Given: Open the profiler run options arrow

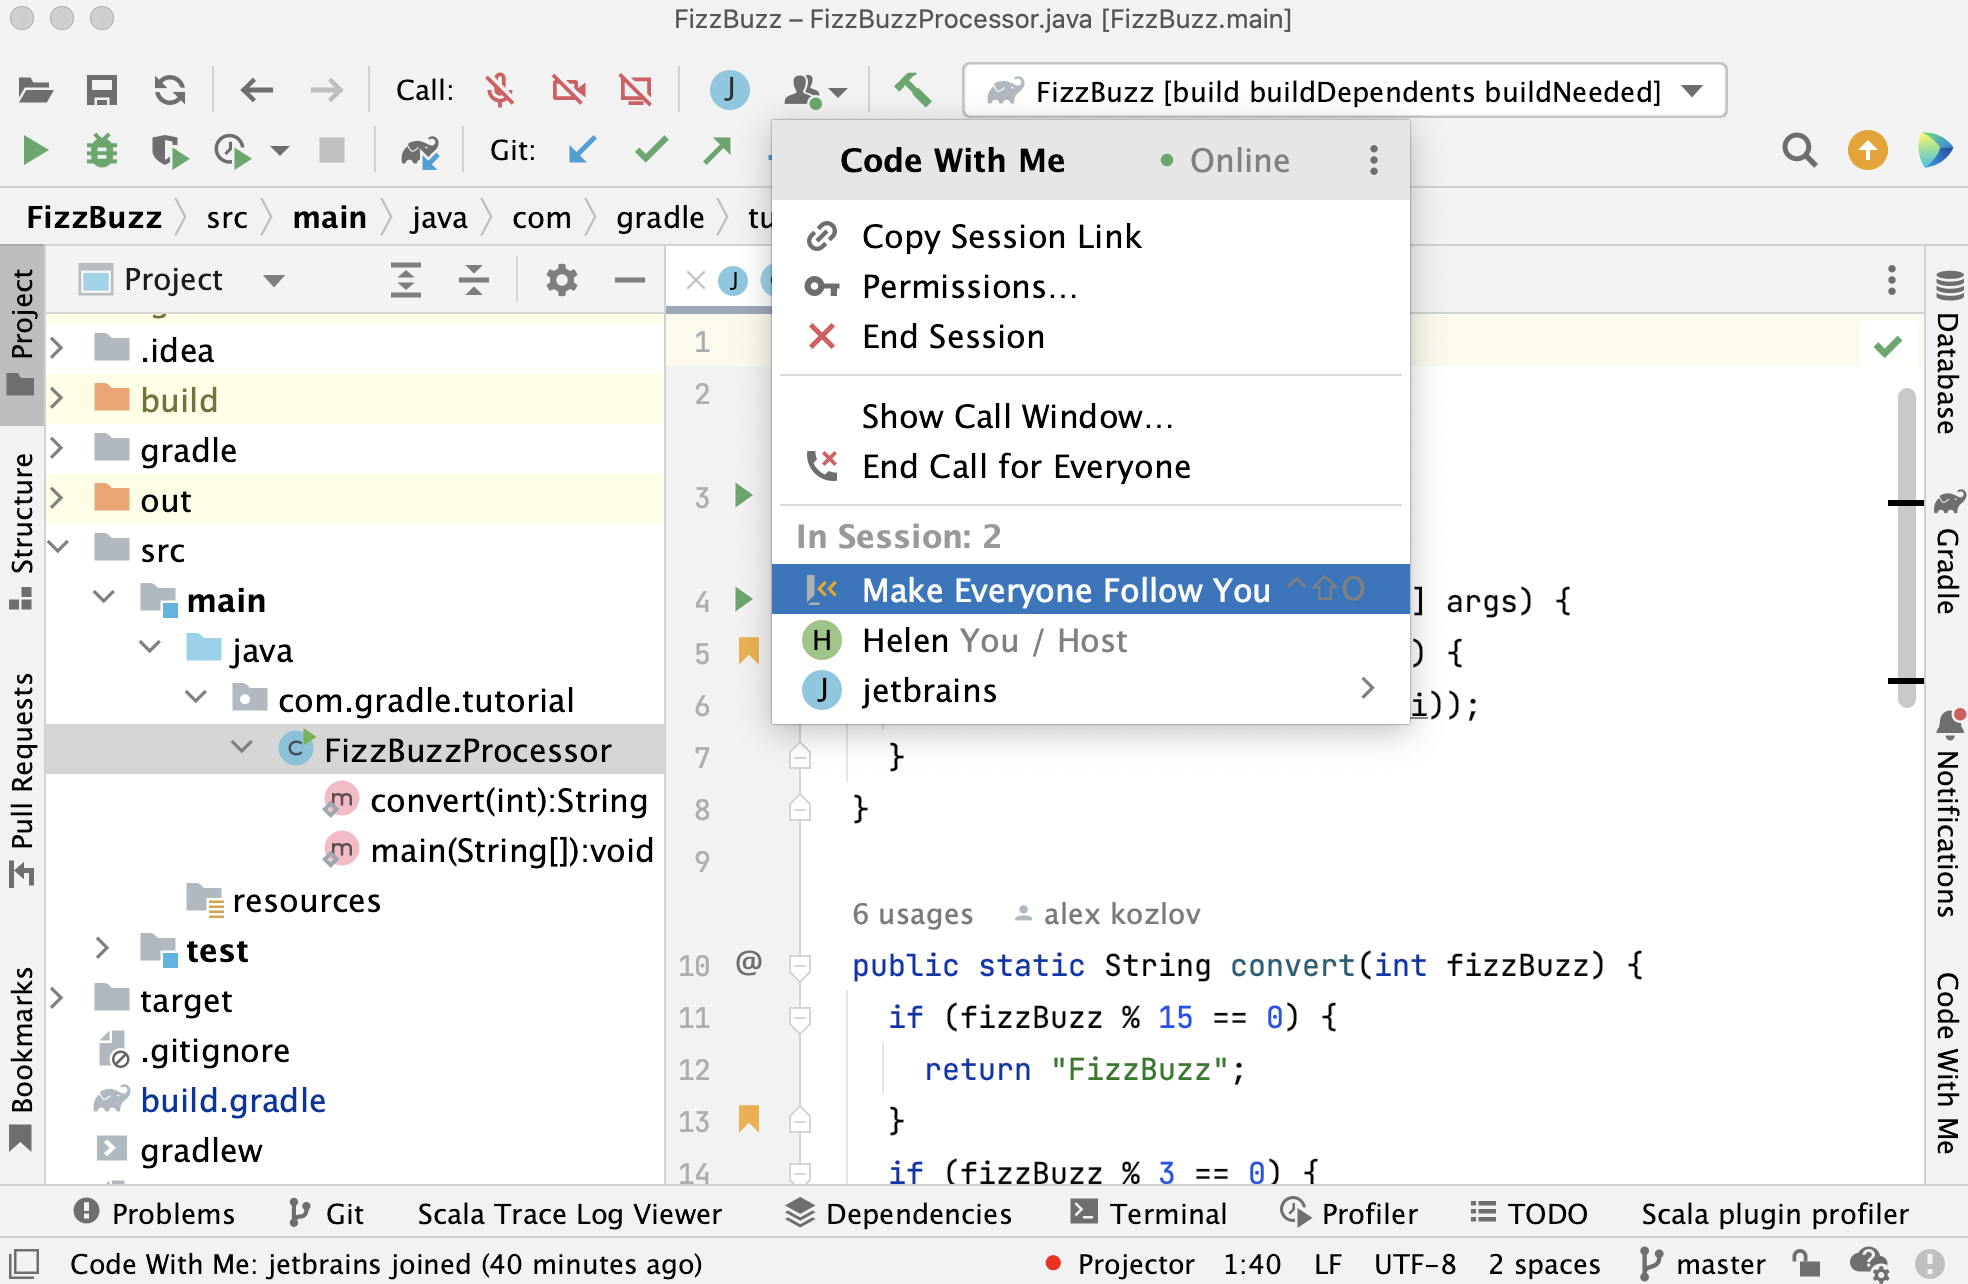Looking at the screenshot, I should click(x=280, y=151).
